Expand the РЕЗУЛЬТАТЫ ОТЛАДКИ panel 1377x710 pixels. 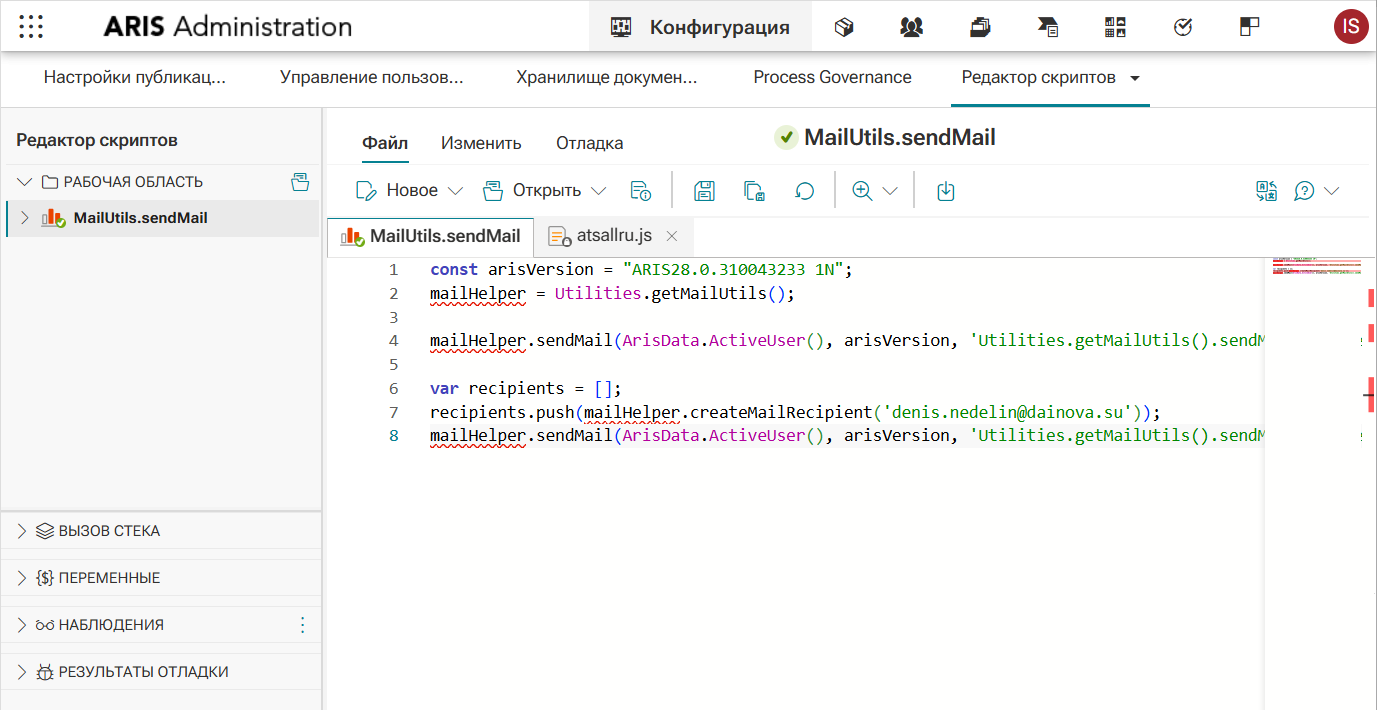(x=23, y=672)
